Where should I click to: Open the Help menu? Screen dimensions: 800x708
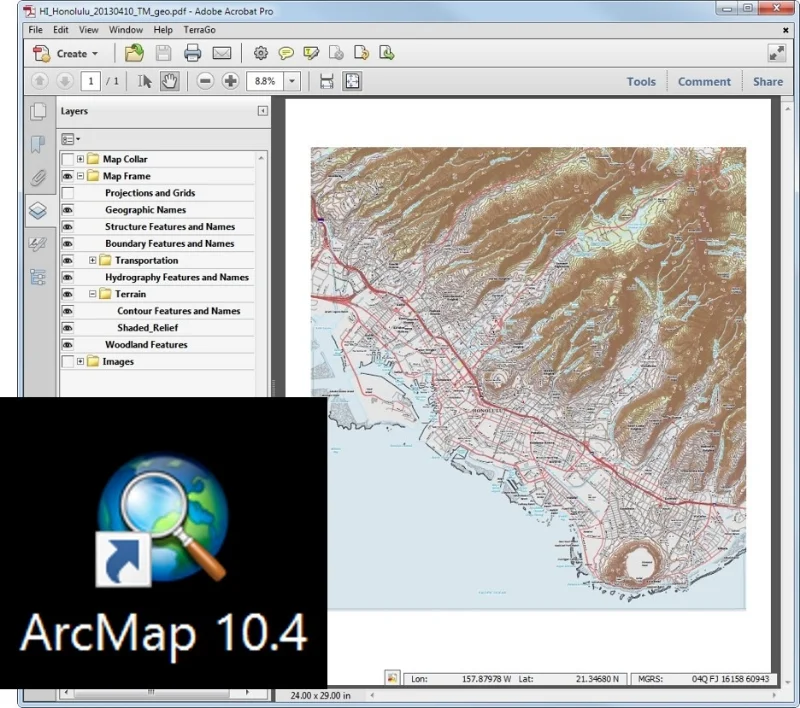coord(163,30)
